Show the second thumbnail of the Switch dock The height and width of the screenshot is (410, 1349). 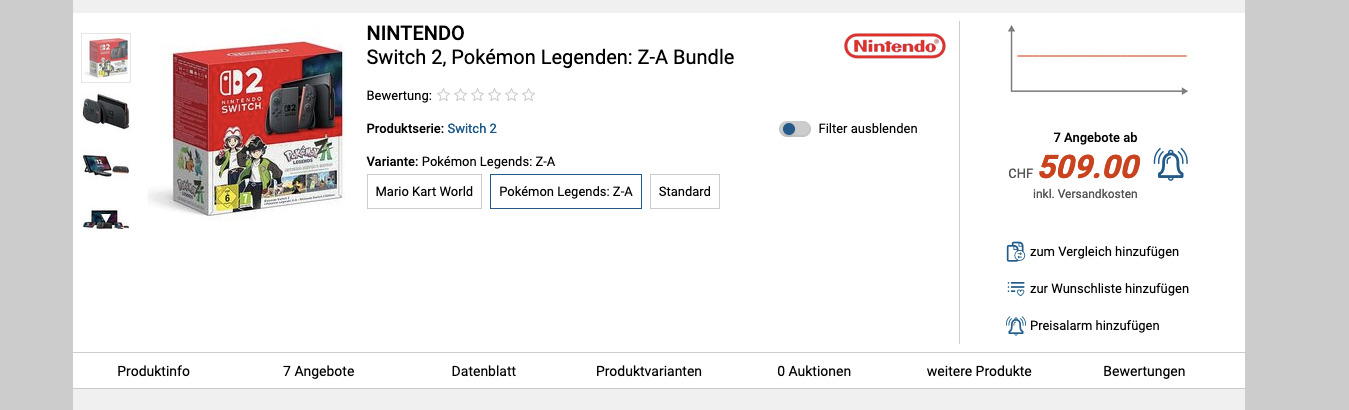pos(105,112)
